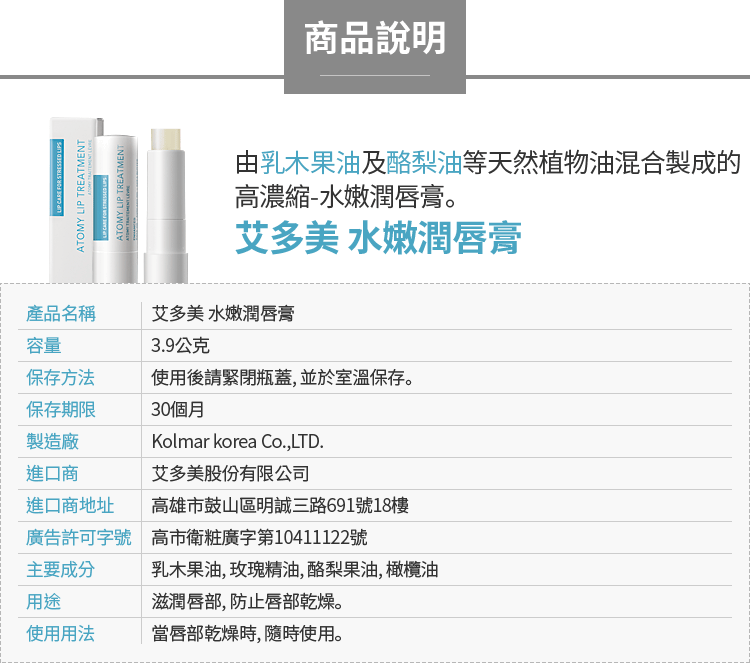
Task: Select the 容量 row label
Action: coord(44,346)
